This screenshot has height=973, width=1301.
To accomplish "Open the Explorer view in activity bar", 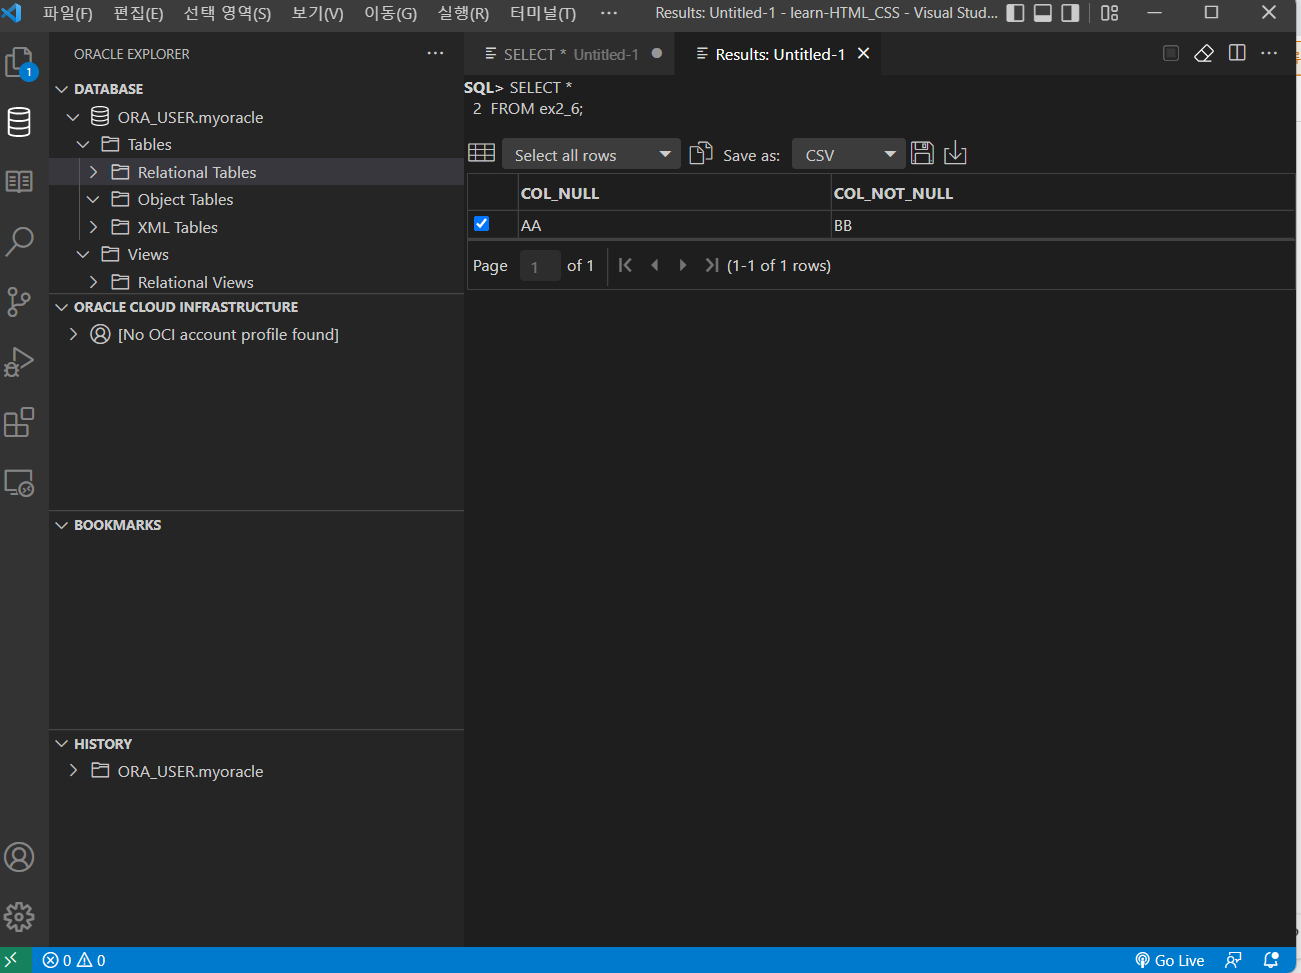I will pyautogui.click(x=20, y=64).
